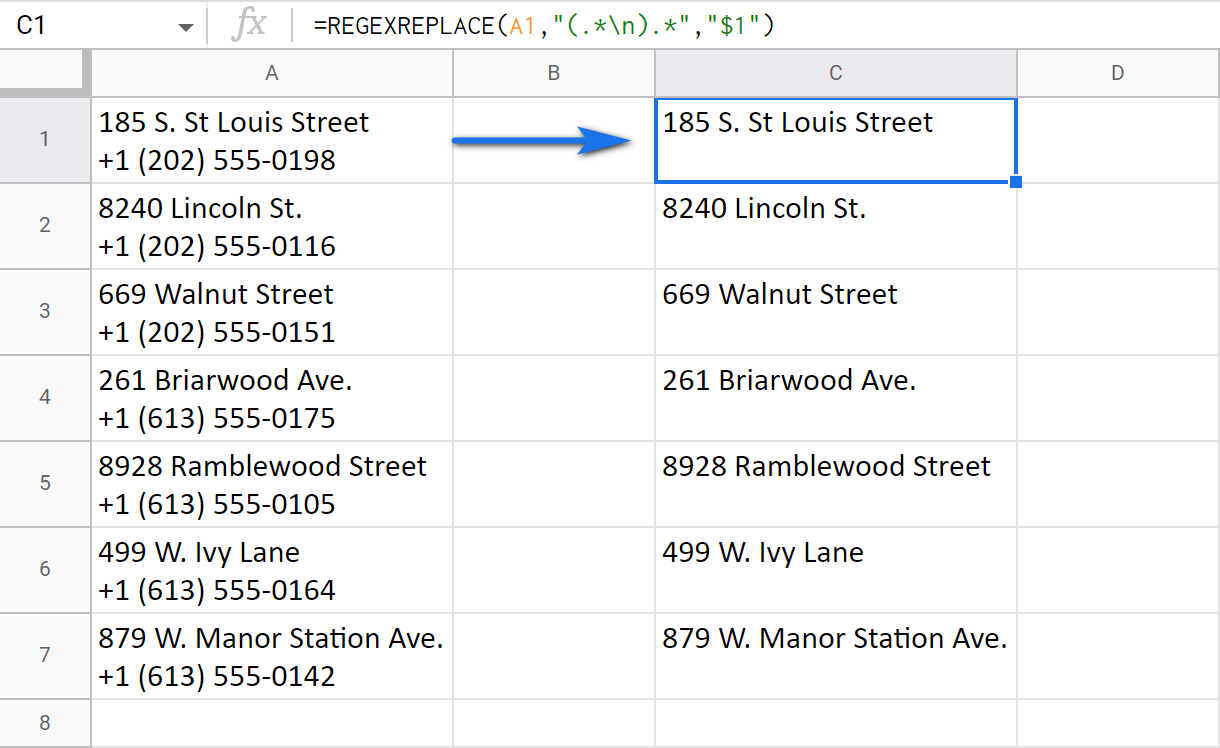Select row 8 header
Image resolution: width=1220 pixels, height=748 pixels.
pos(45,723)
